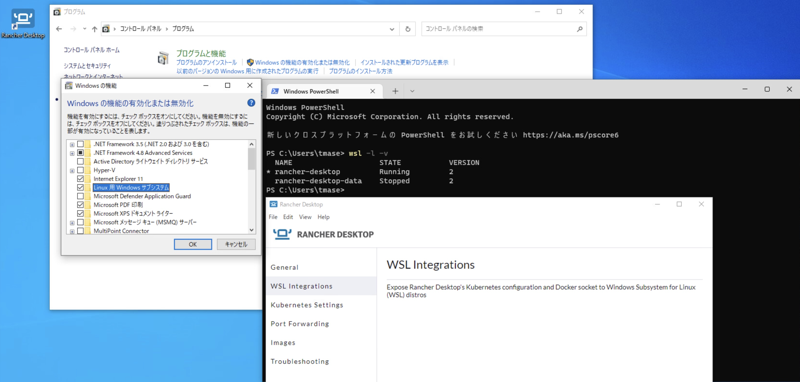
Task: Open a new terminal tab with plus button
Action: click(x=395, y=91)
